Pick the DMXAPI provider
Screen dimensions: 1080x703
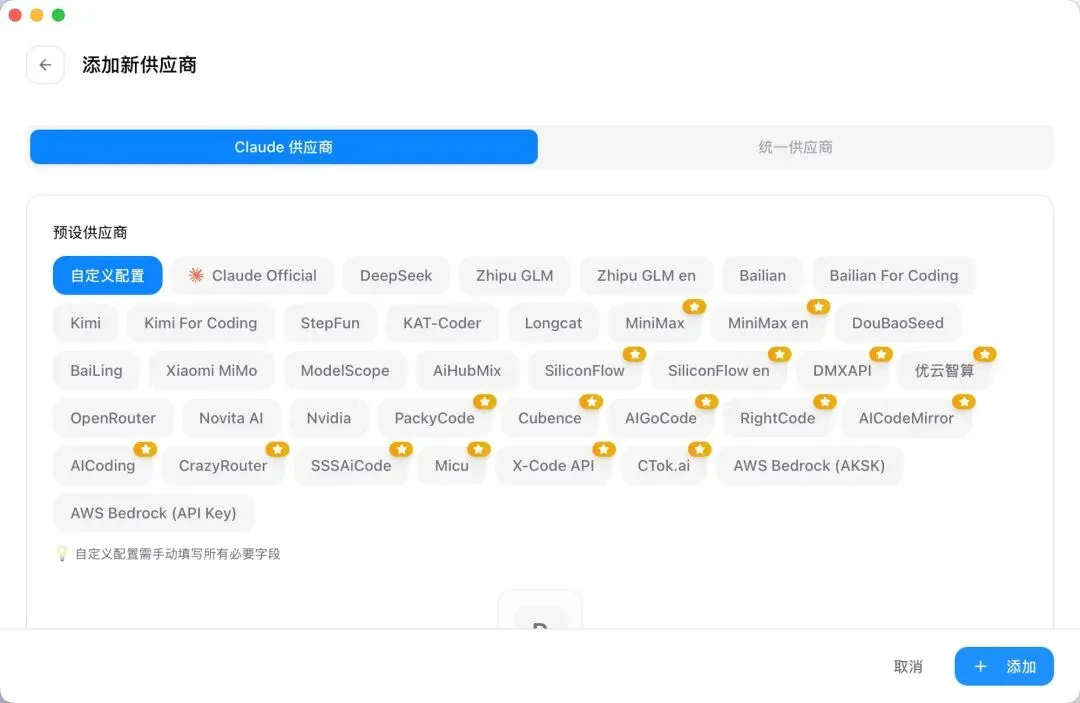(x=842, y=370)
